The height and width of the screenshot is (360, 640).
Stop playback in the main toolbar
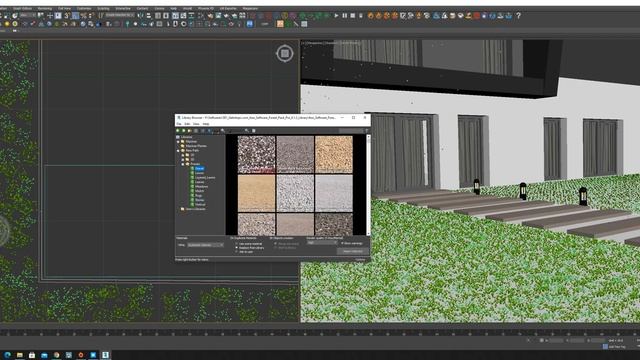pyautogui.click(x=353, y=16)
